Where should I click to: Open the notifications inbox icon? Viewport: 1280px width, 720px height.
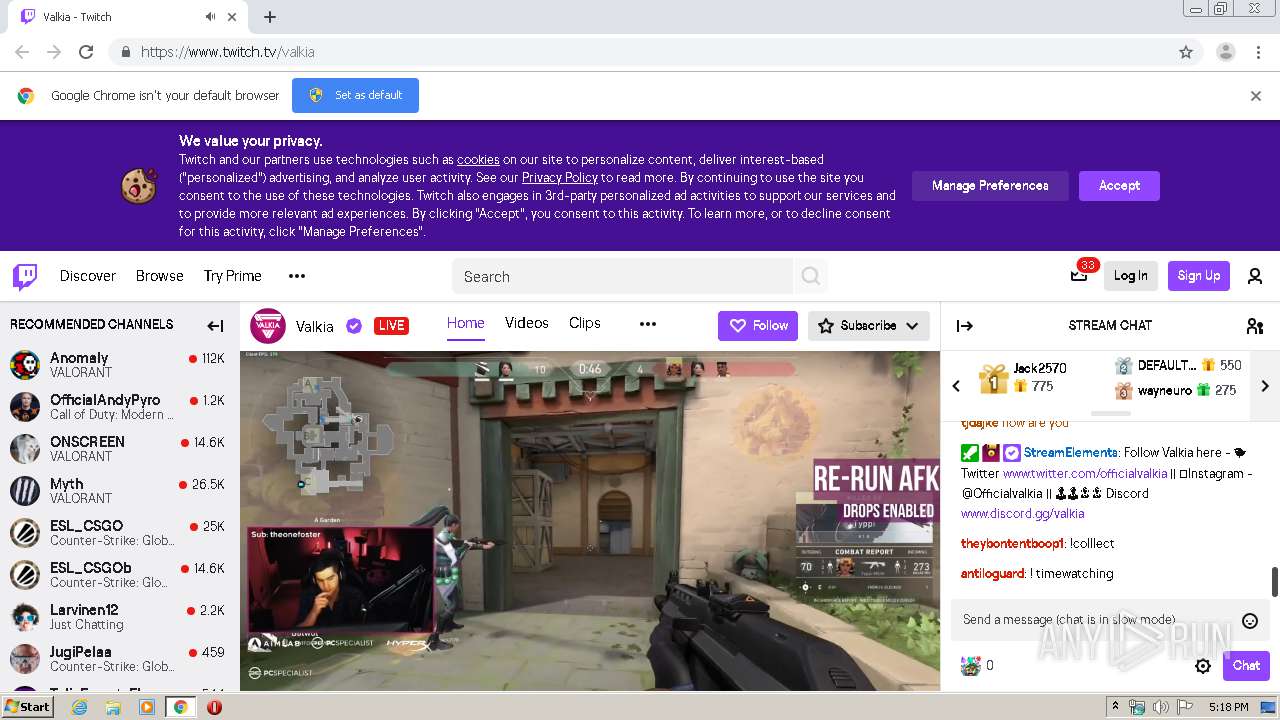tap(1079, 276)
